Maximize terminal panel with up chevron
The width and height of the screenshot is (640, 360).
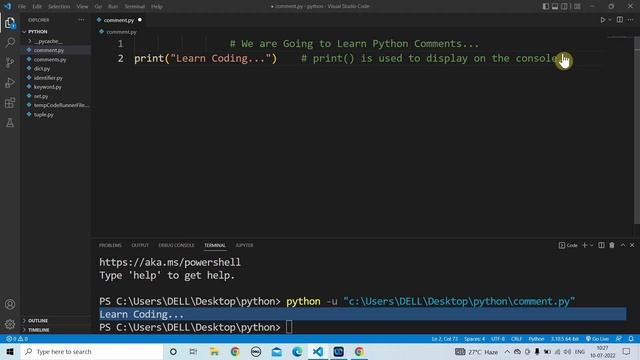pyautogui.click(x=622, y=245)
